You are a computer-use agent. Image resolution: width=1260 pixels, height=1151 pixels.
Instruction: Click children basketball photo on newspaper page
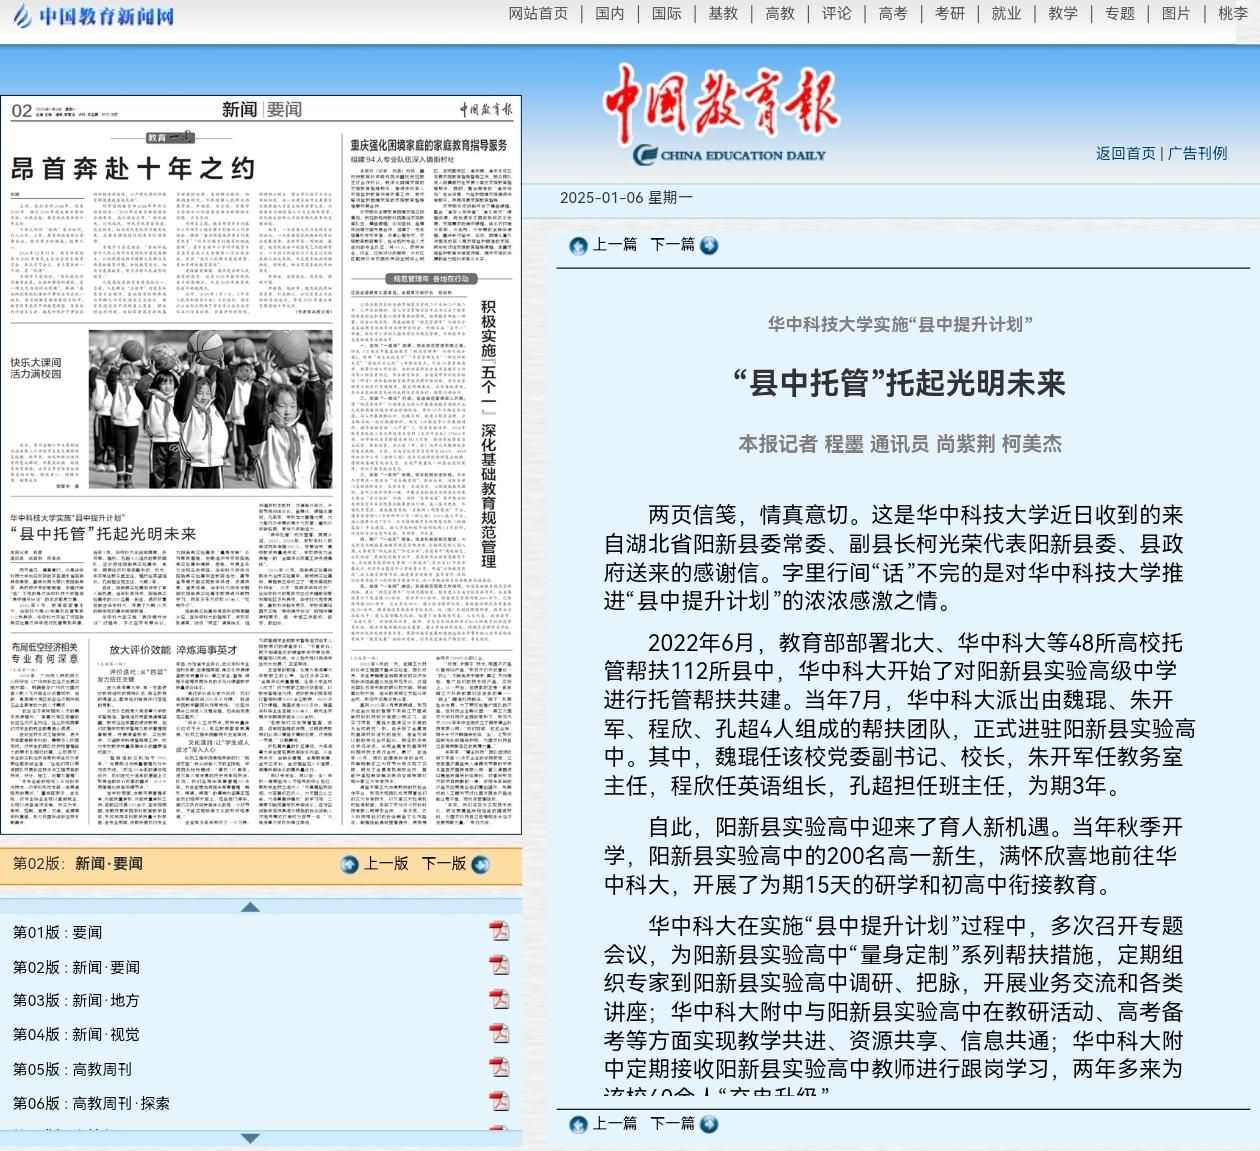211,410
